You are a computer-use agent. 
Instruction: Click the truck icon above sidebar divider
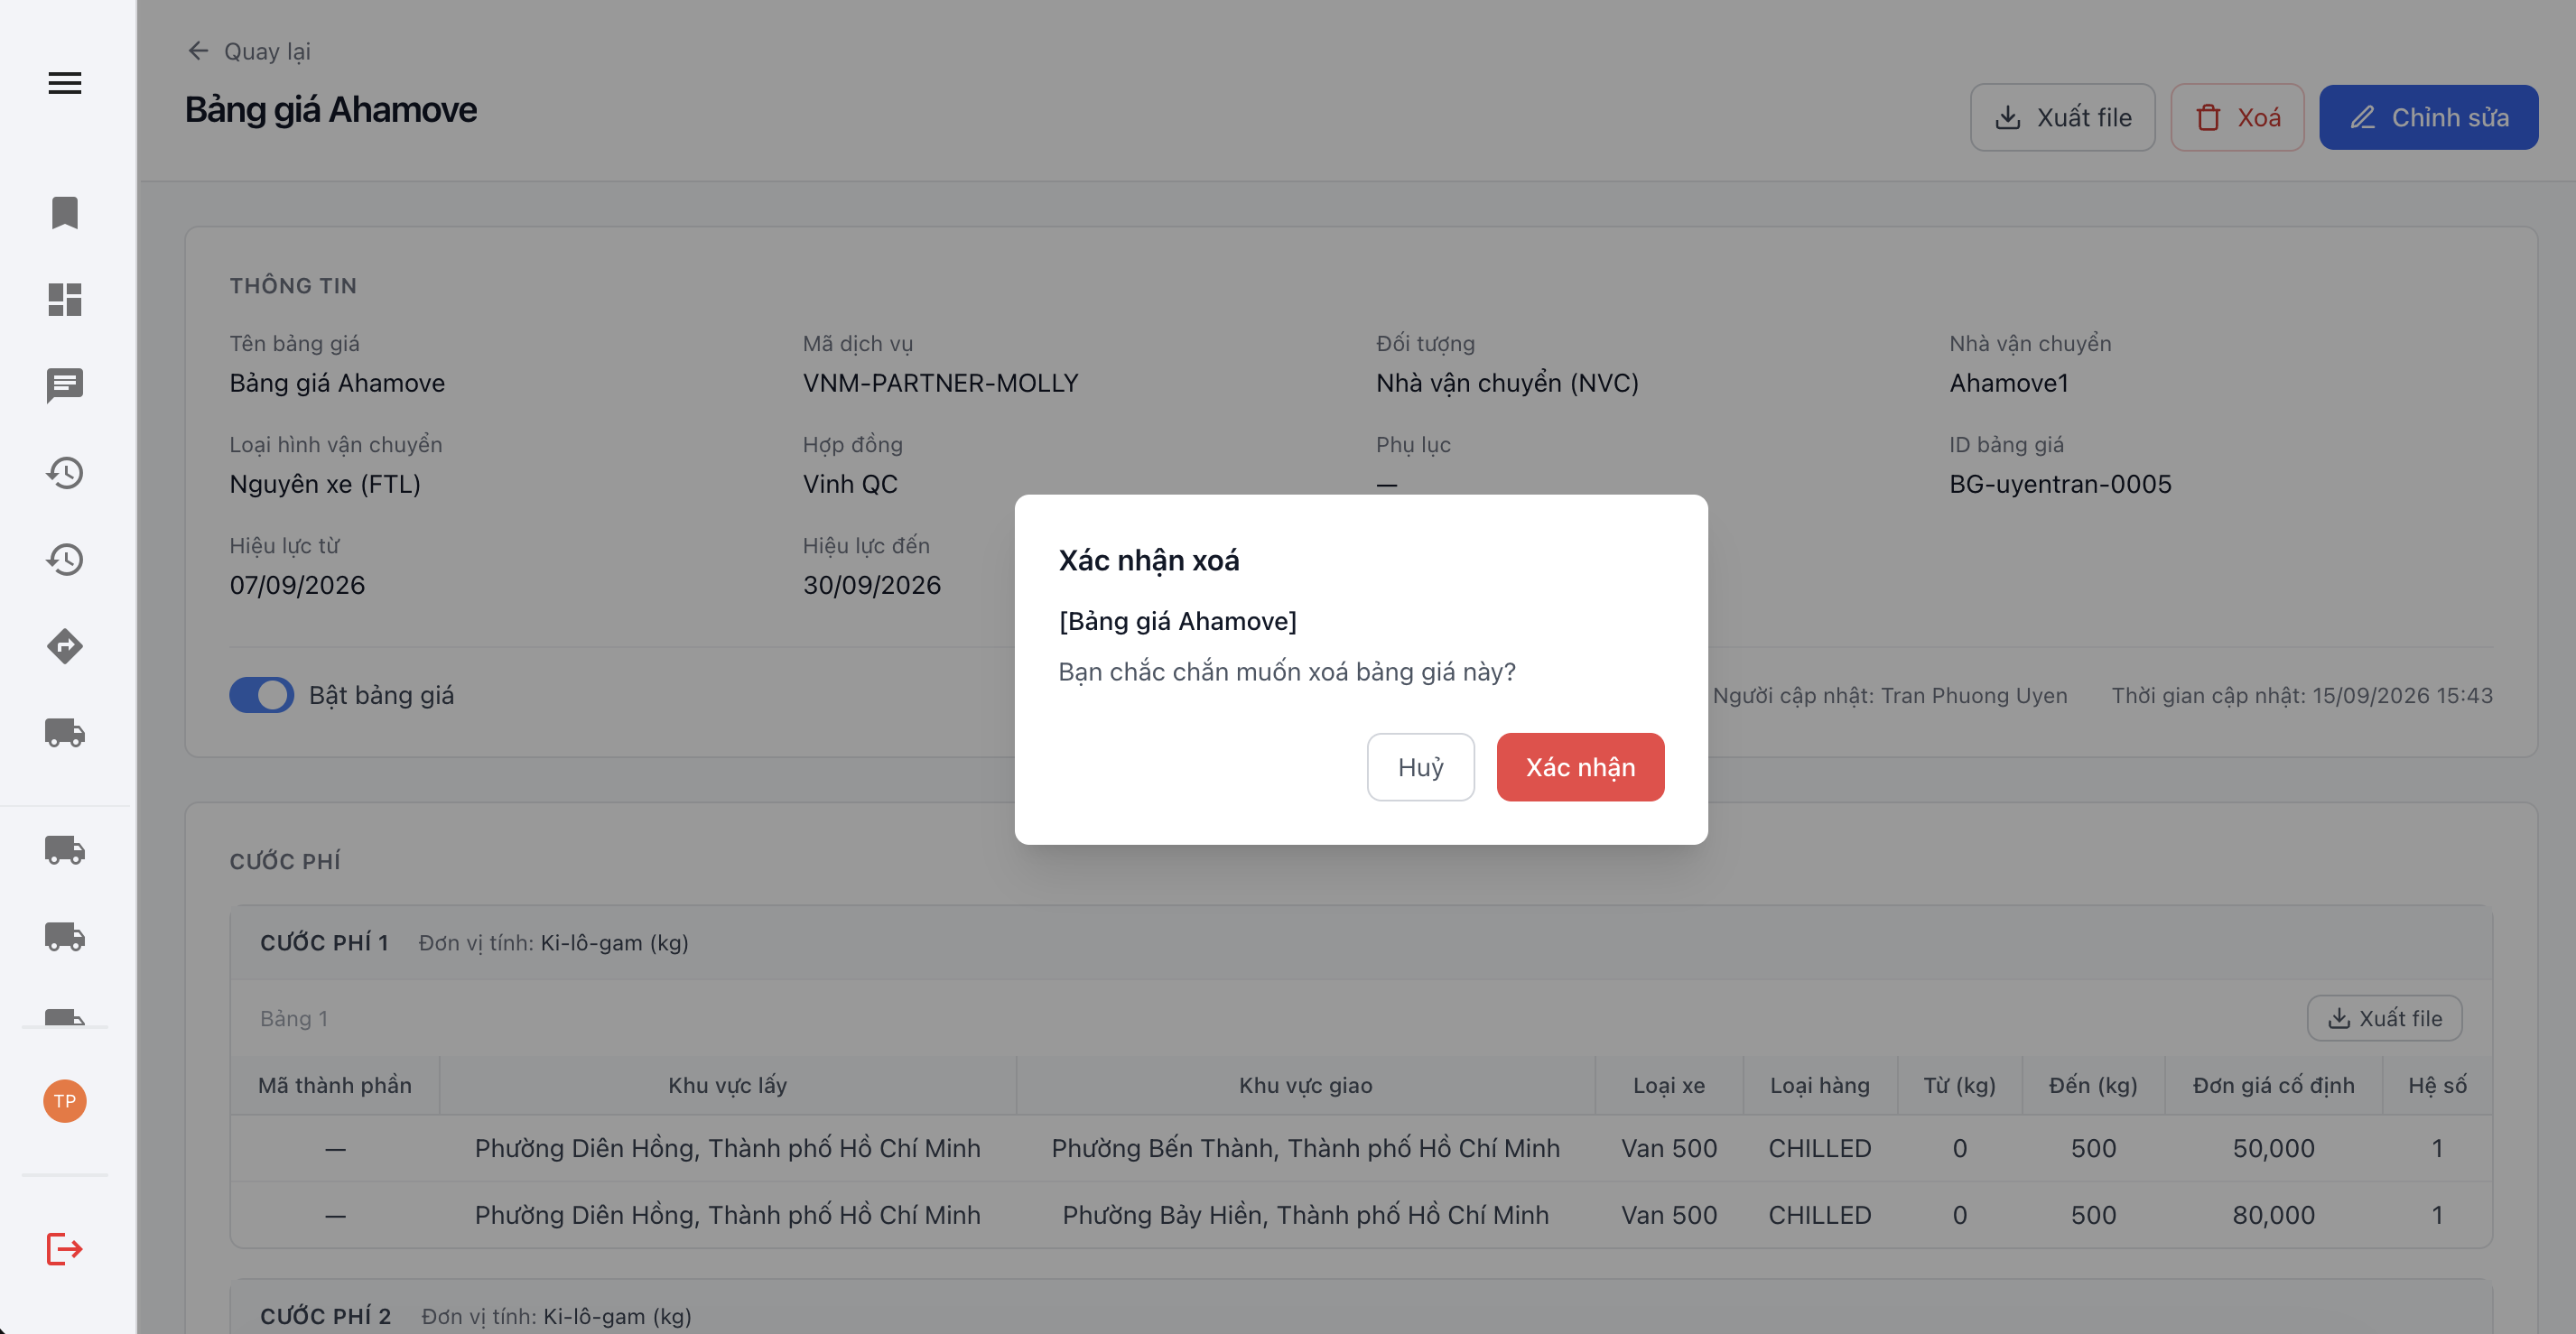tap(65, 732)
